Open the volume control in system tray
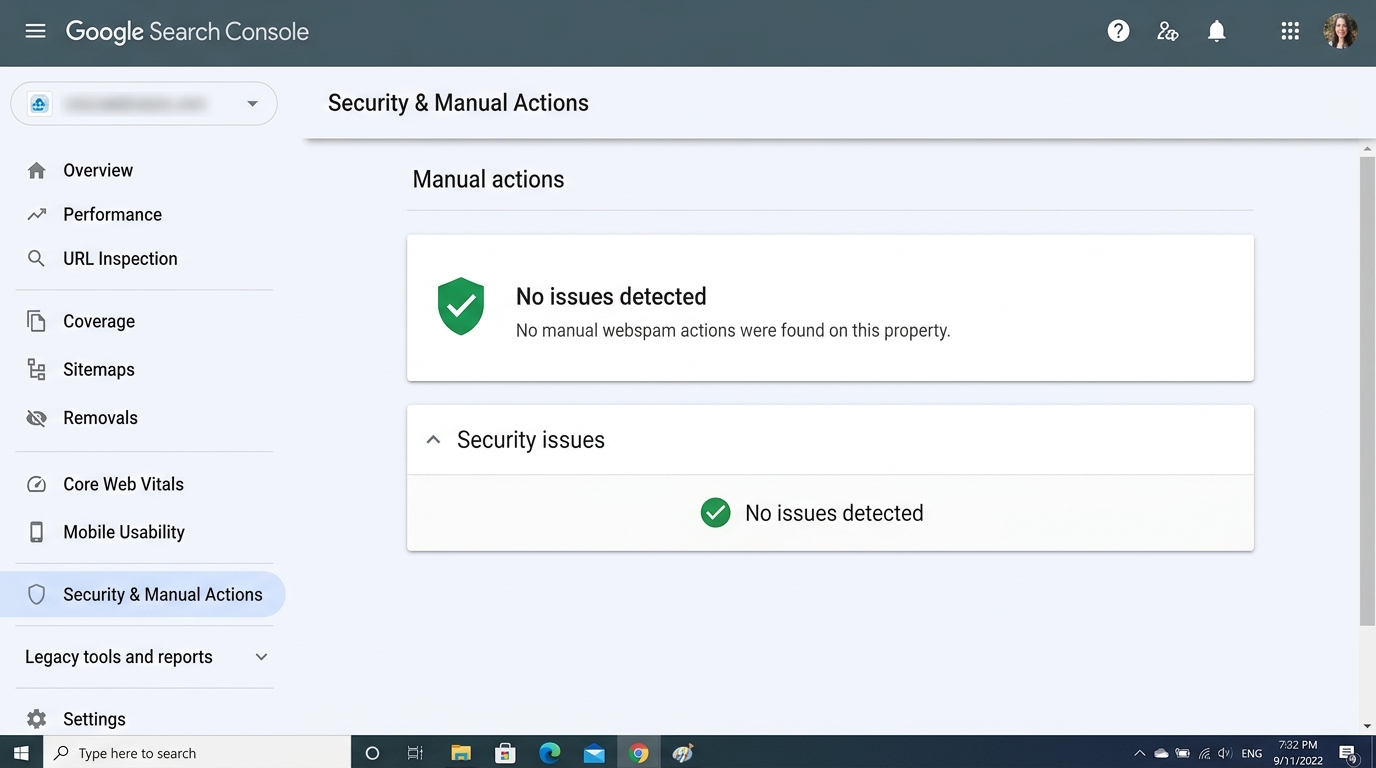Image resolution: width=1376 pixels, height=768 pixels. (1226, 753)
